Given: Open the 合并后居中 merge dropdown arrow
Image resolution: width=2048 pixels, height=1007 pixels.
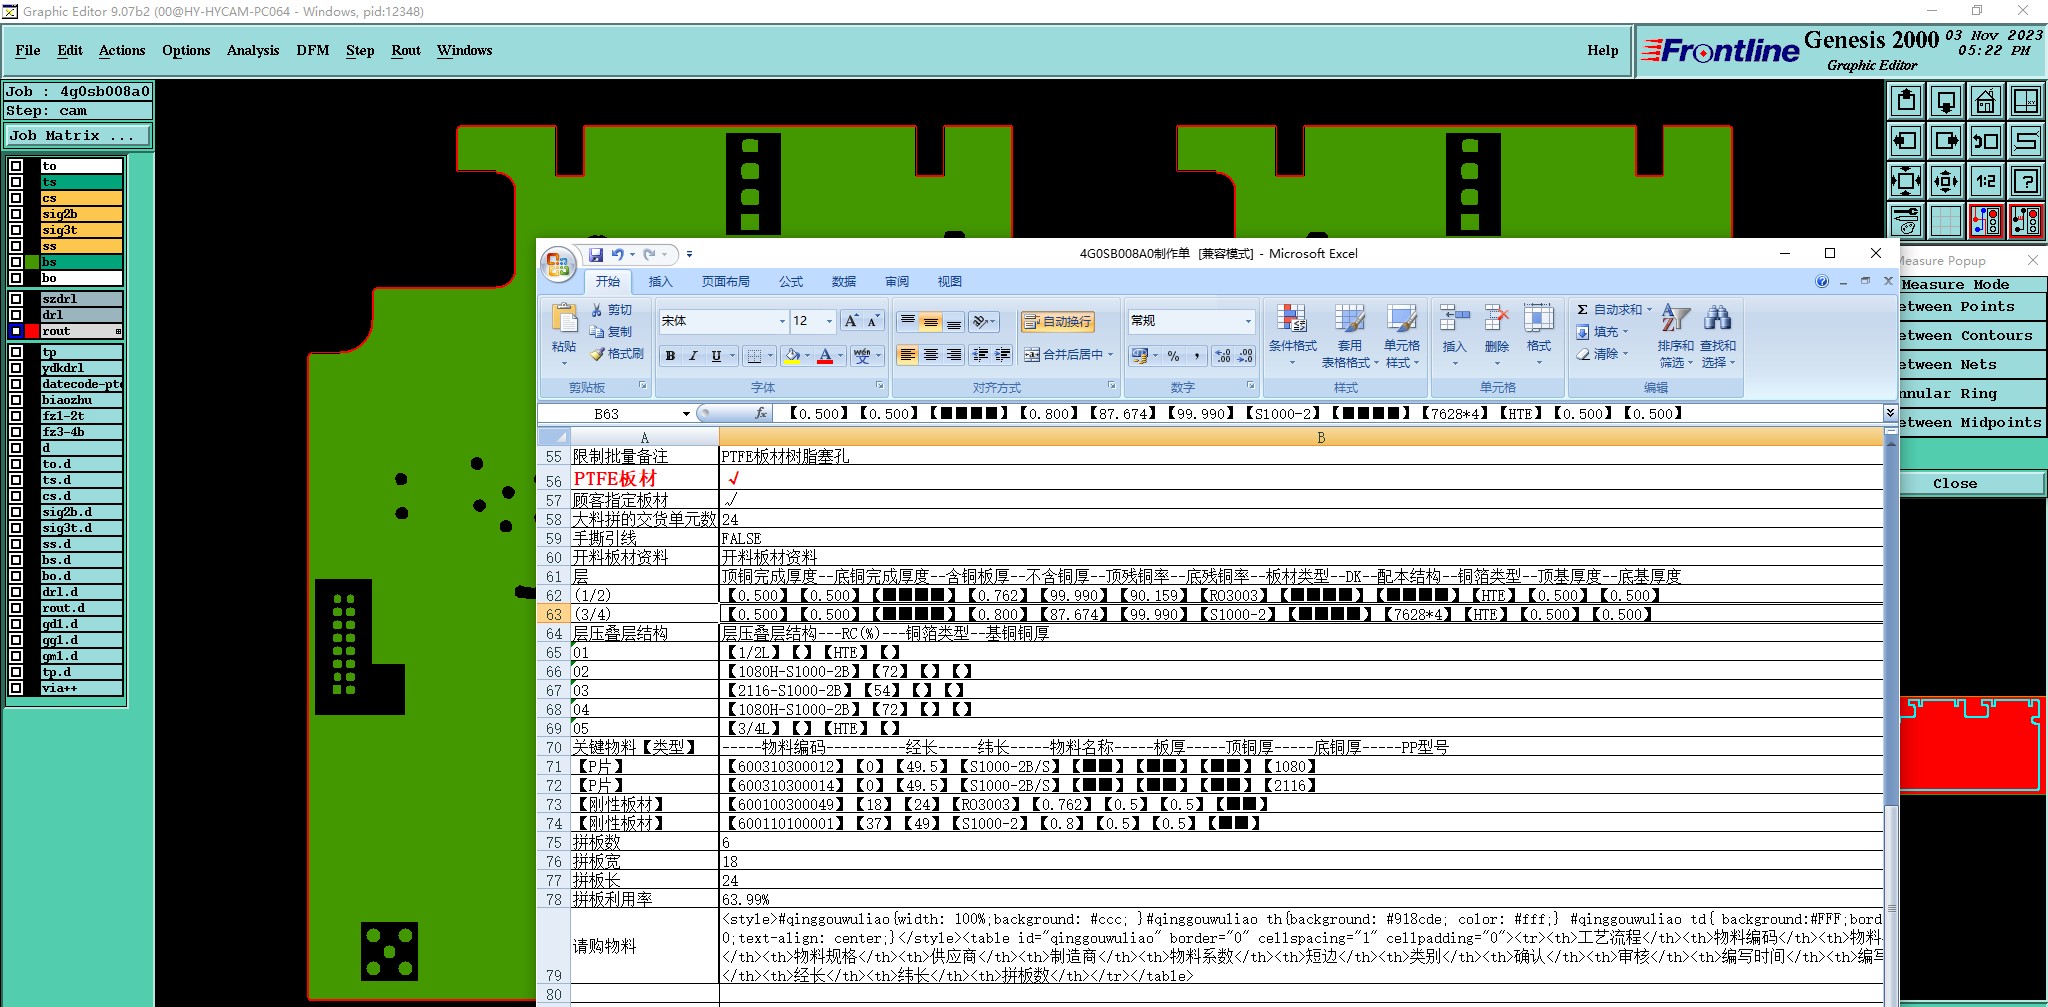Looking at the screenshot, I should [x=1110, y=355].
